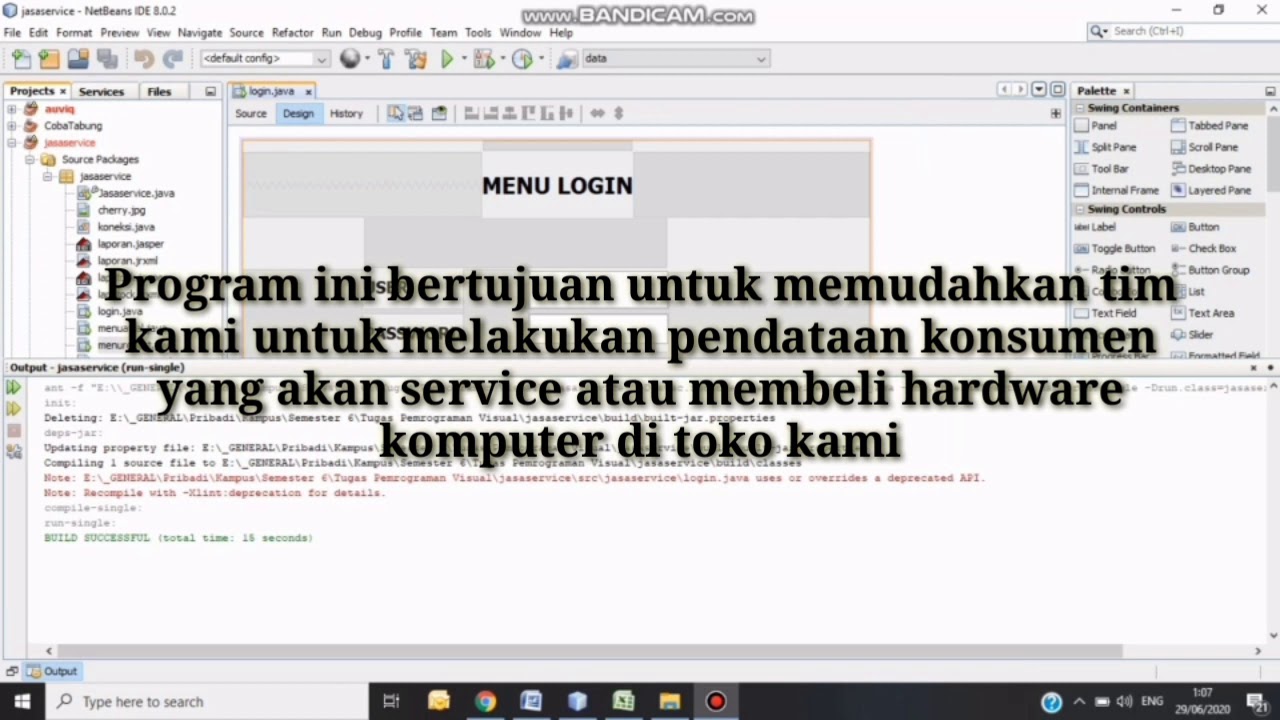Screen dimensions: 1280x720
Task: Click the Undo toolbar icon
Action: (144, 59)
